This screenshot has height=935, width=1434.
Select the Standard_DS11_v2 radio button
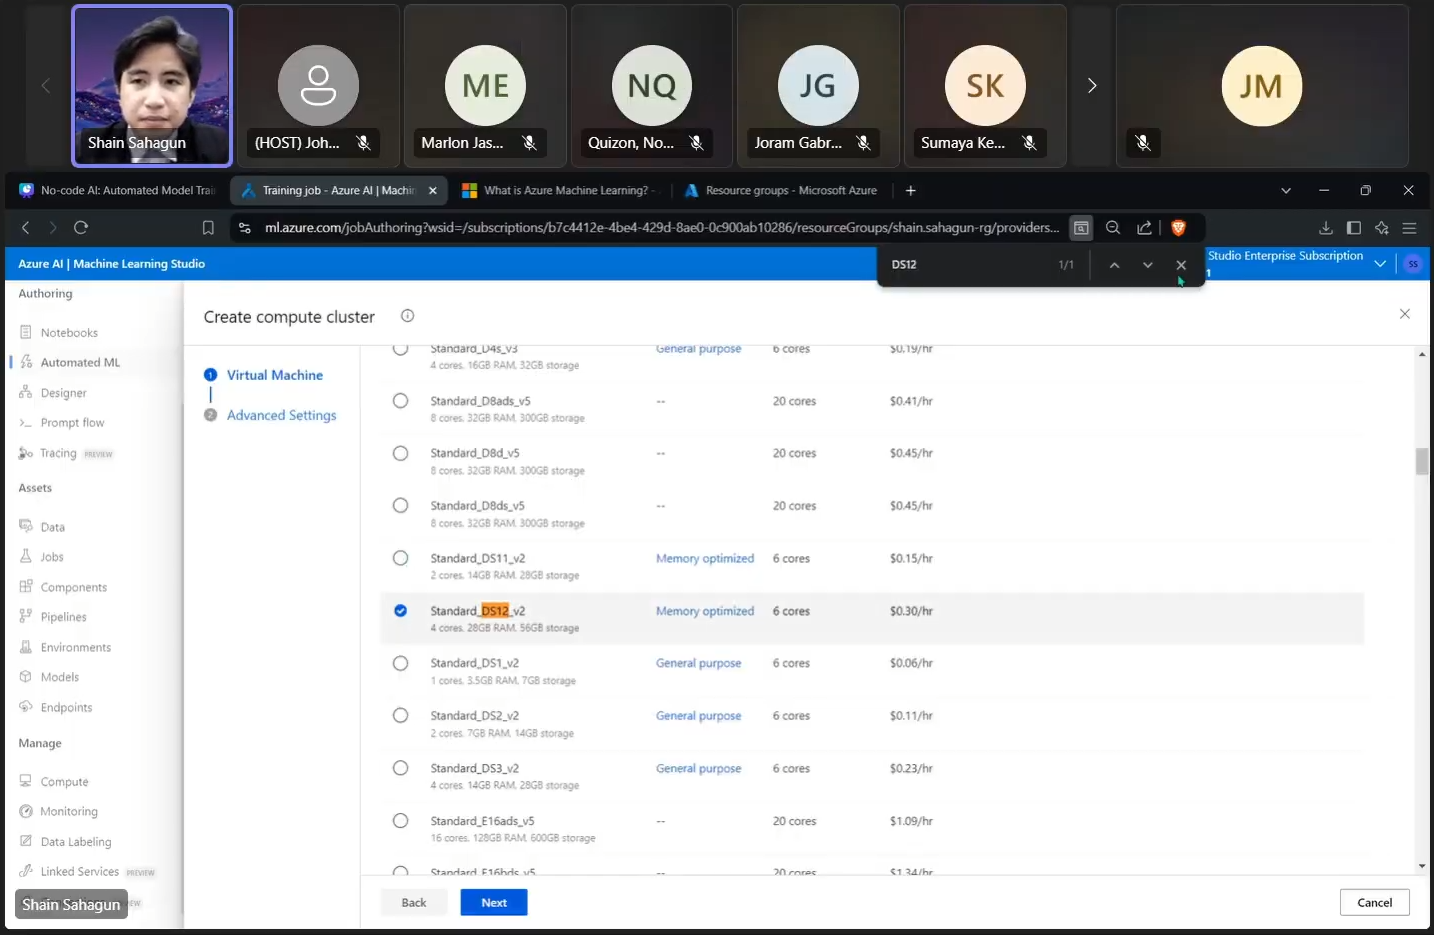tap(400, 558)
